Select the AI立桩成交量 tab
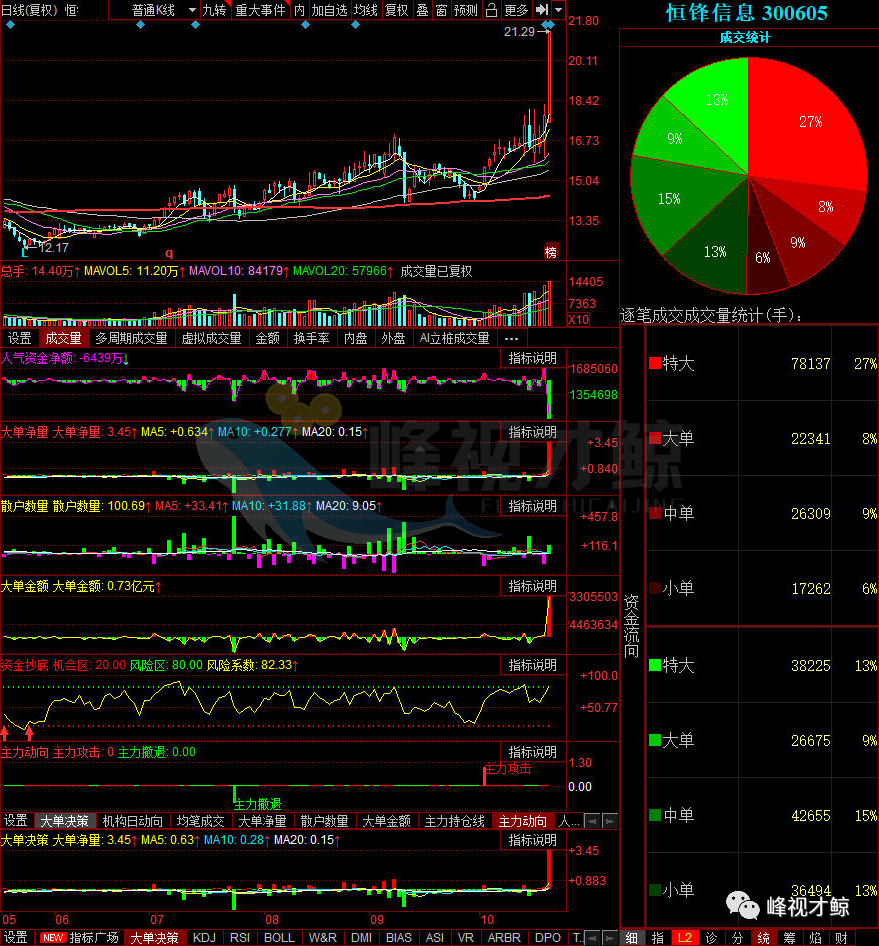This screenshot has width=879, height=946. (454, 338)
